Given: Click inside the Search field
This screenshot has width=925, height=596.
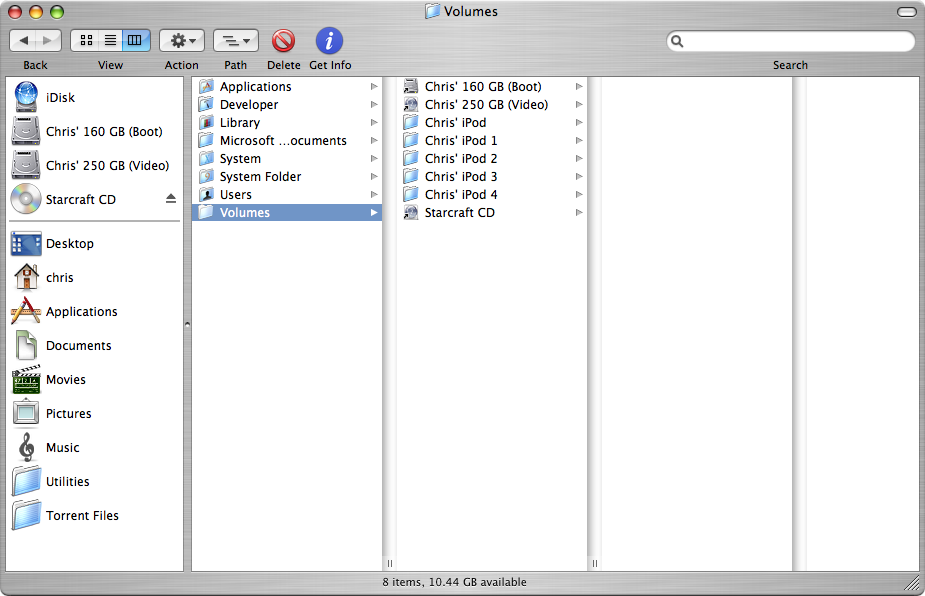Looking at the screenshot, I should click(790, 41).
